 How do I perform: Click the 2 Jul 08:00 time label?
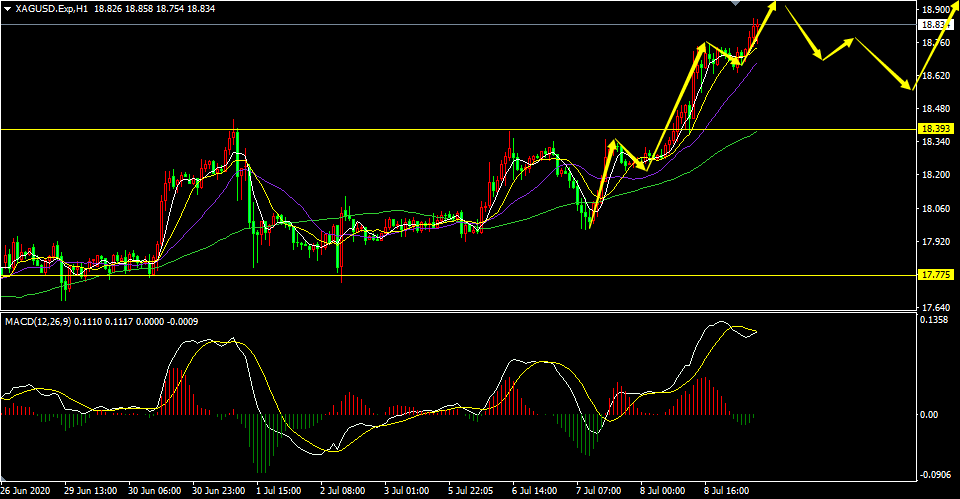click(342, 491)
